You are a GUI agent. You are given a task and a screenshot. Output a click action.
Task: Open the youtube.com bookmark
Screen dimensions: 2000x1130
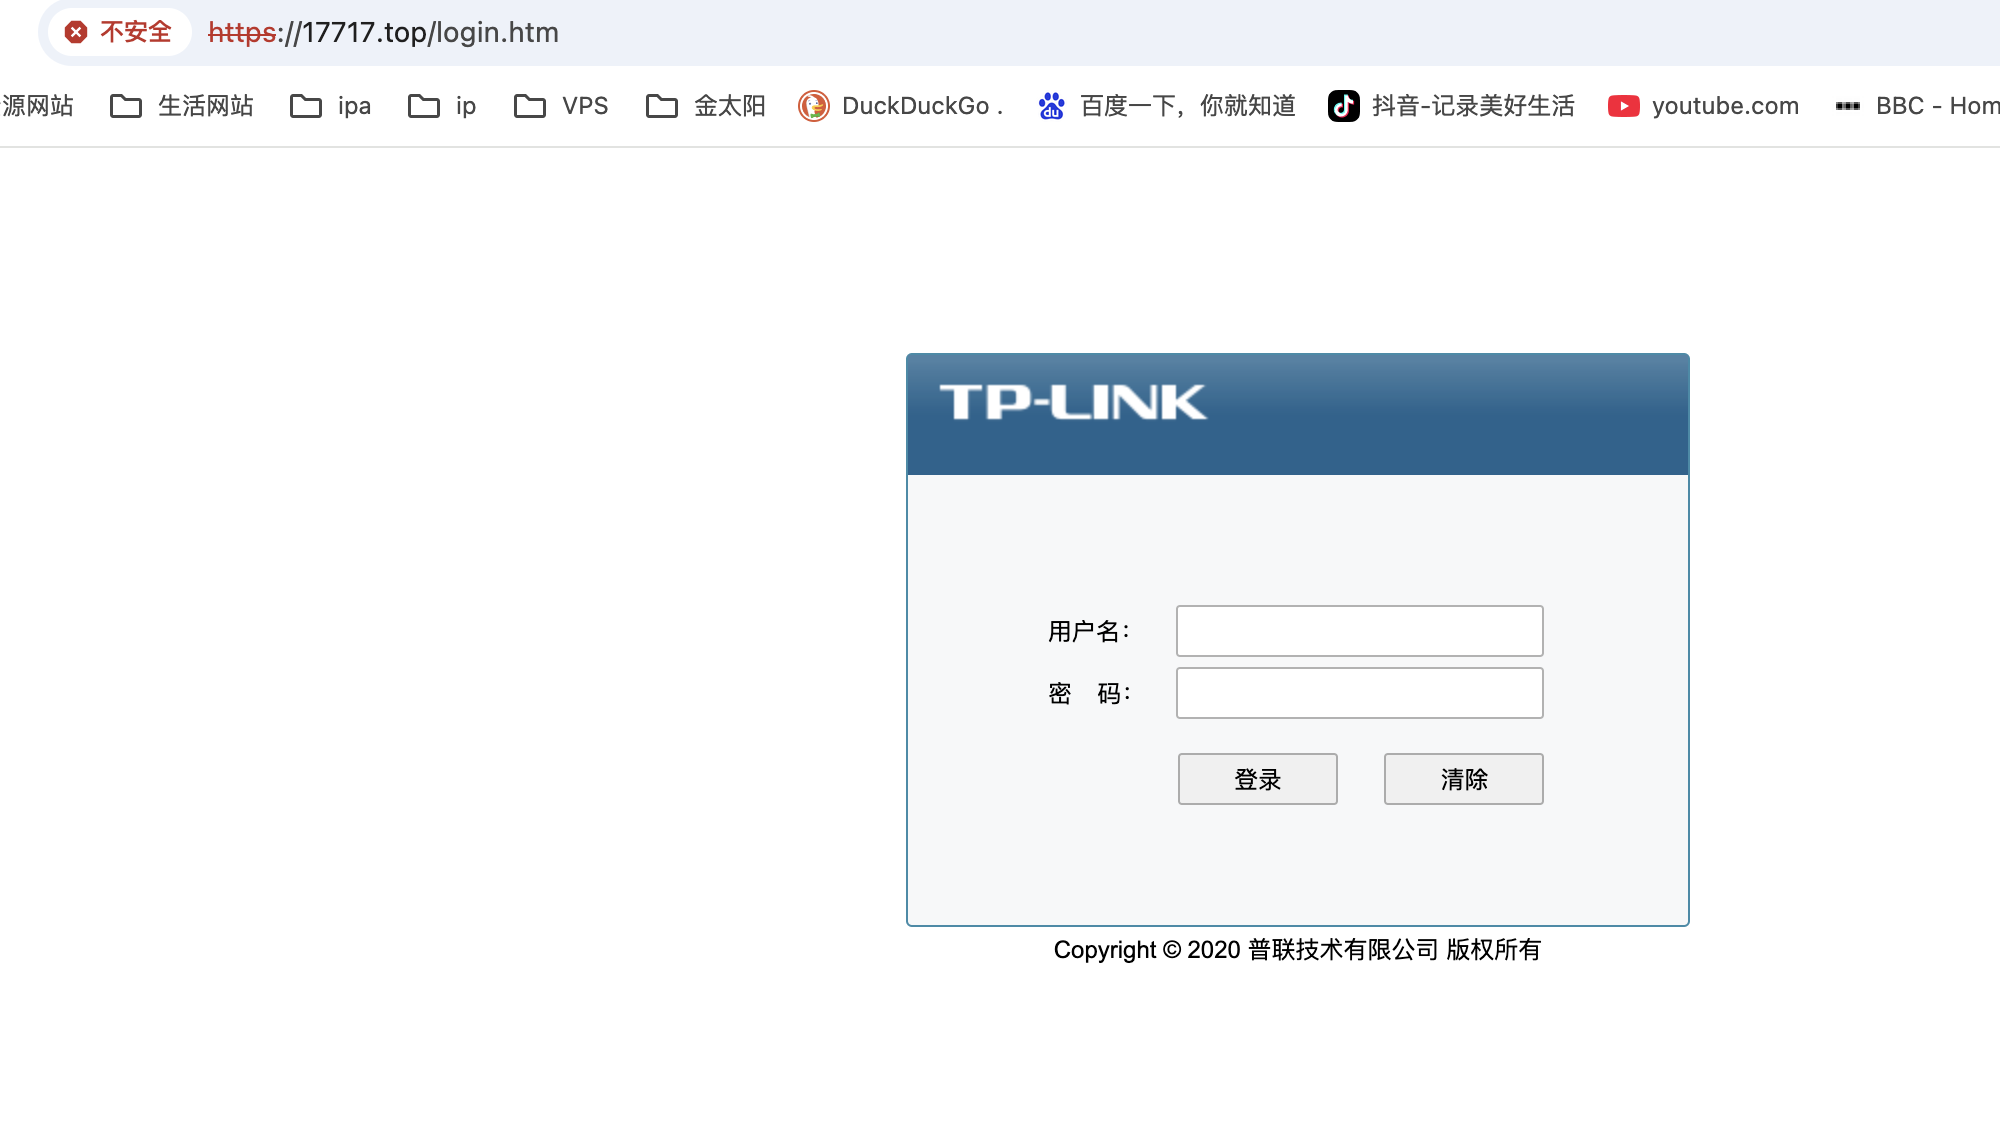pyautogui.click(x=1703, y=106)
